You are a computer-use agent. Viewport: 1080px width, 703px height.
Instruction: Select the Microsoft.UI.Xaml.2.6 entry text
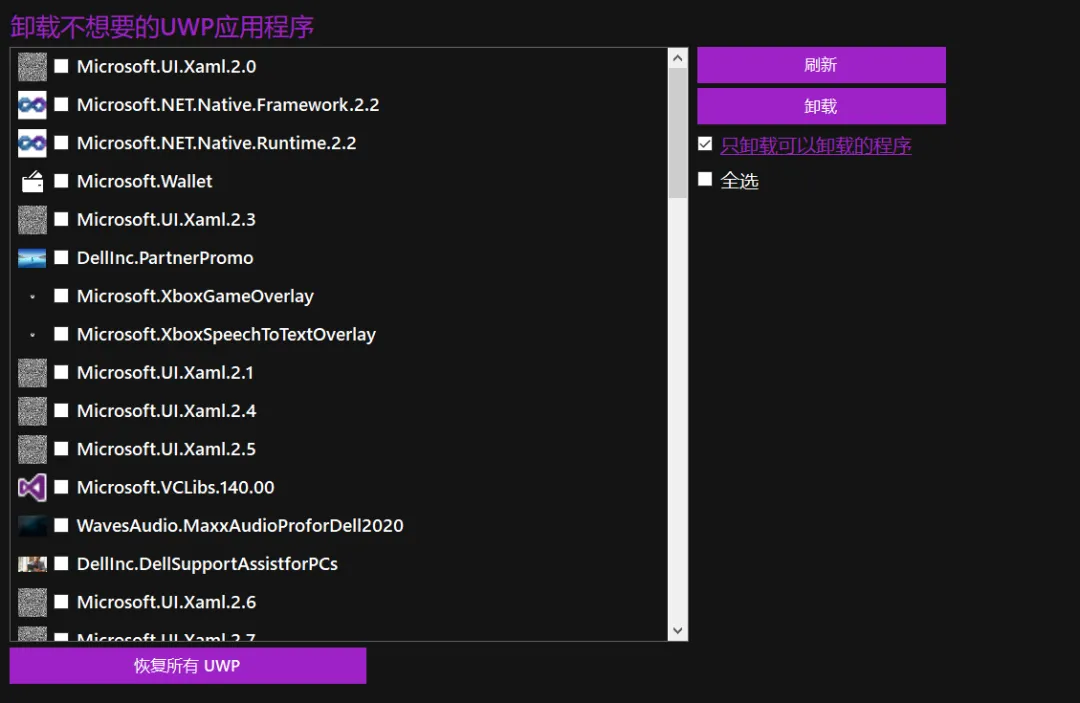click(166, 602)
